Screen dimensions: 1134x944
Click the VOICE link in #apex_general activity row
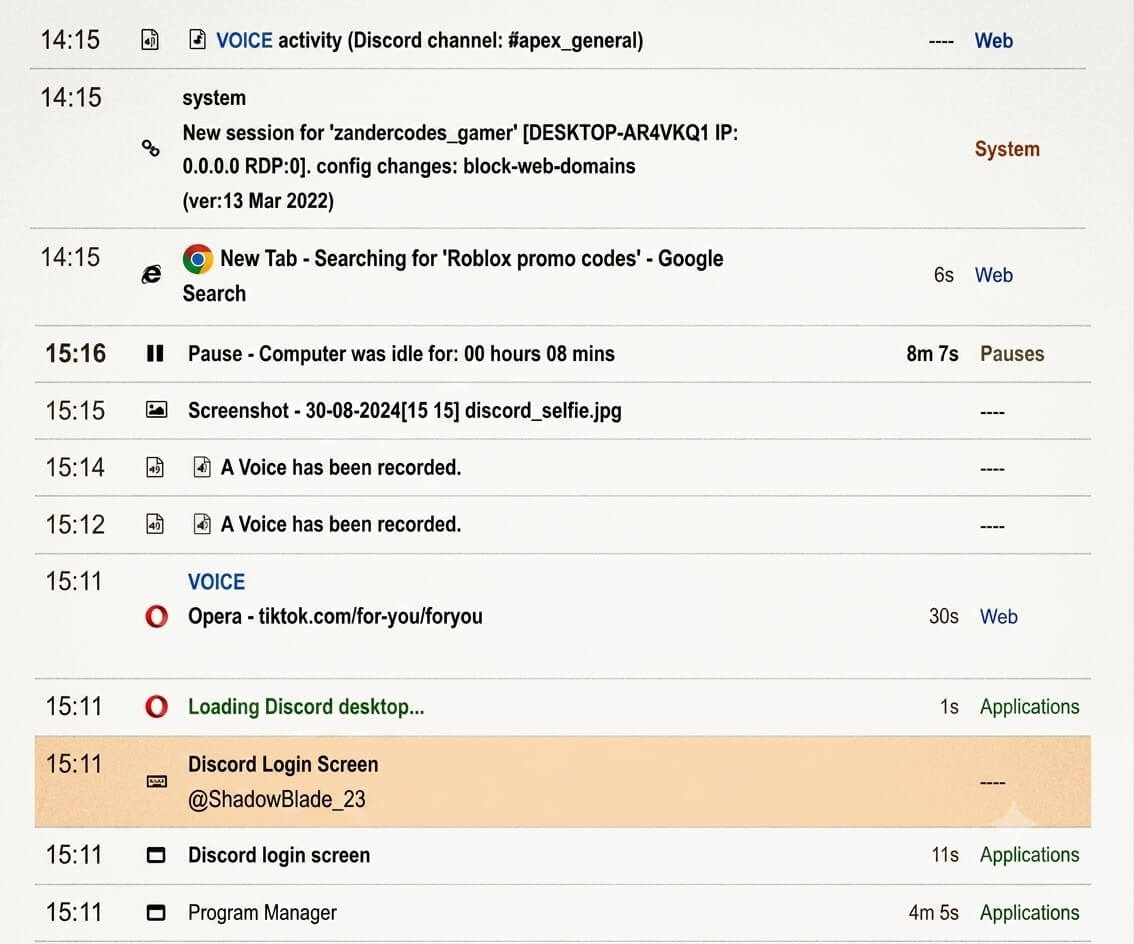(244, 41)
